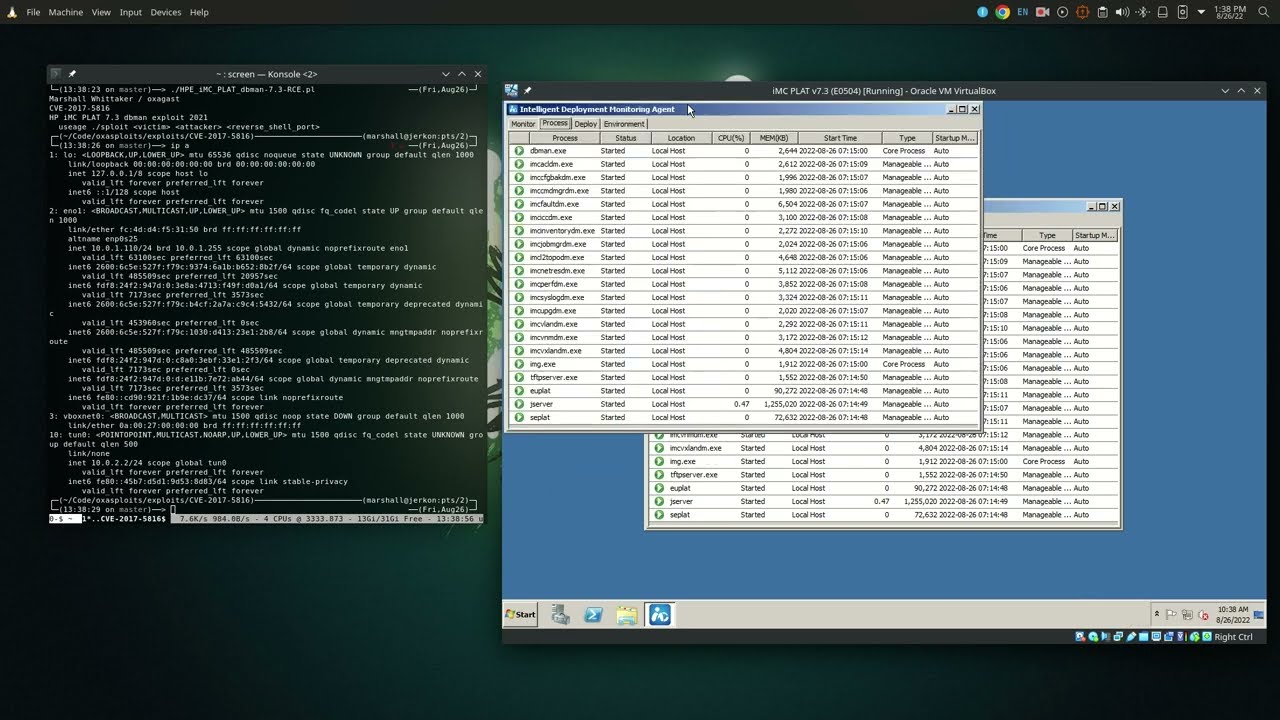This screenshot has width=1280, height=720.
Task: Click the search magnifier in top panel
Action: click(1262, 12)
